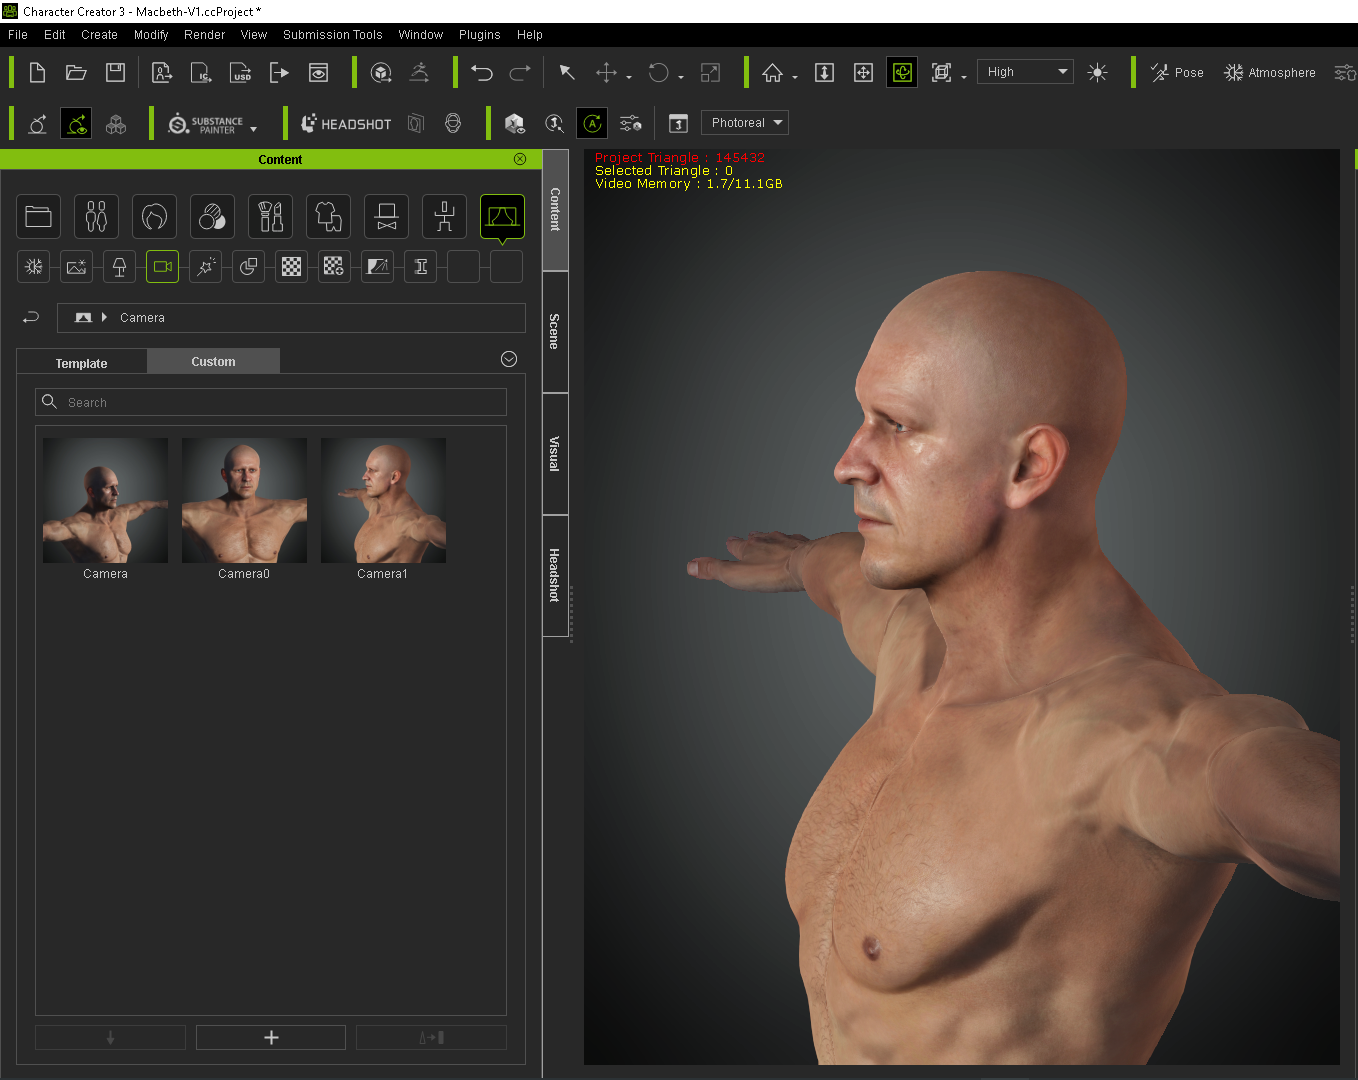Open the Plugins menu
1358x1080 pixels.
[479, 34]
